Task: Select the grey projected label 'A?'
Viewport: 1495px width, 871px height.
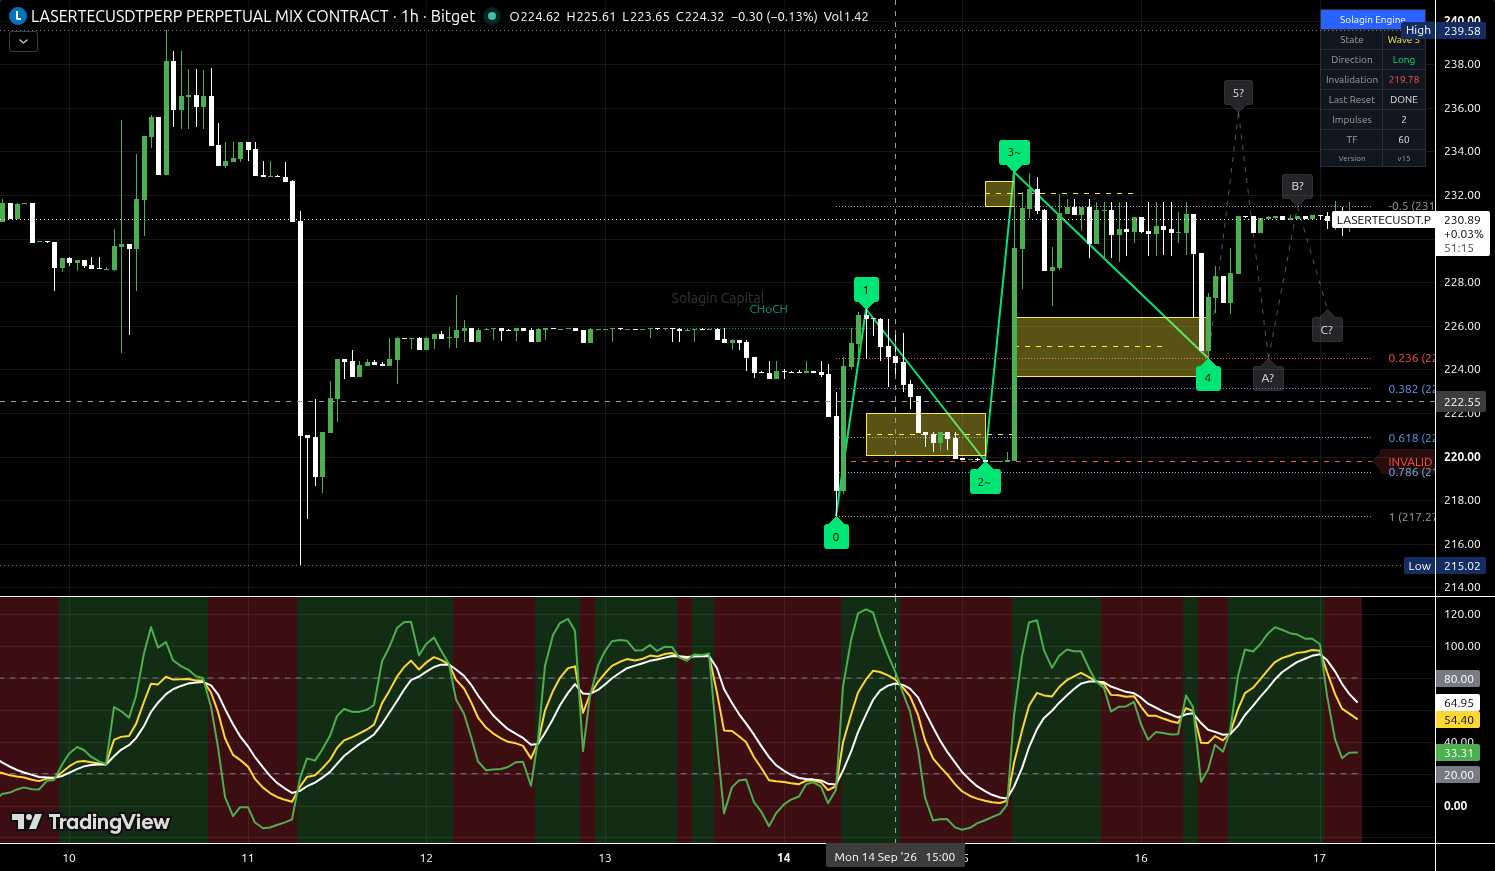Action: click(1267, 377)
